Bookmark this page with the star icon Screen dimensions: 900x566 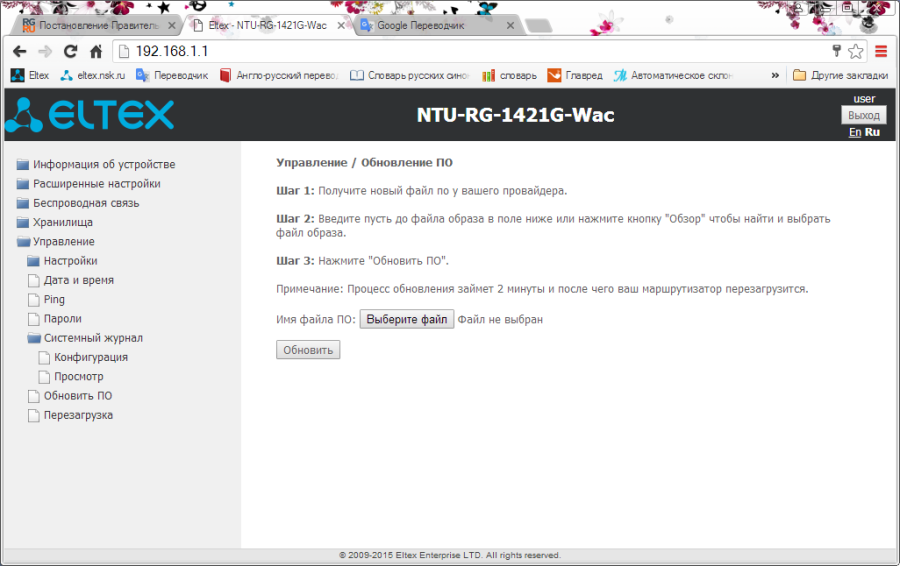coord(855,52)
